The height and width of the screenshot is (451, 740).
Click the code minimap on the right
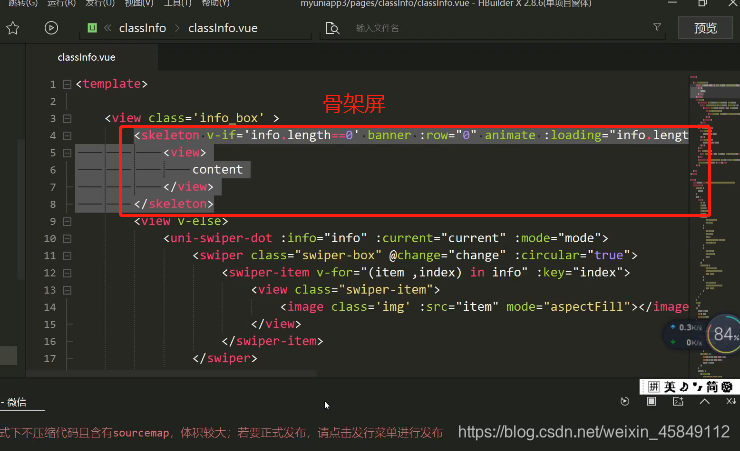[x=714, y=224]
